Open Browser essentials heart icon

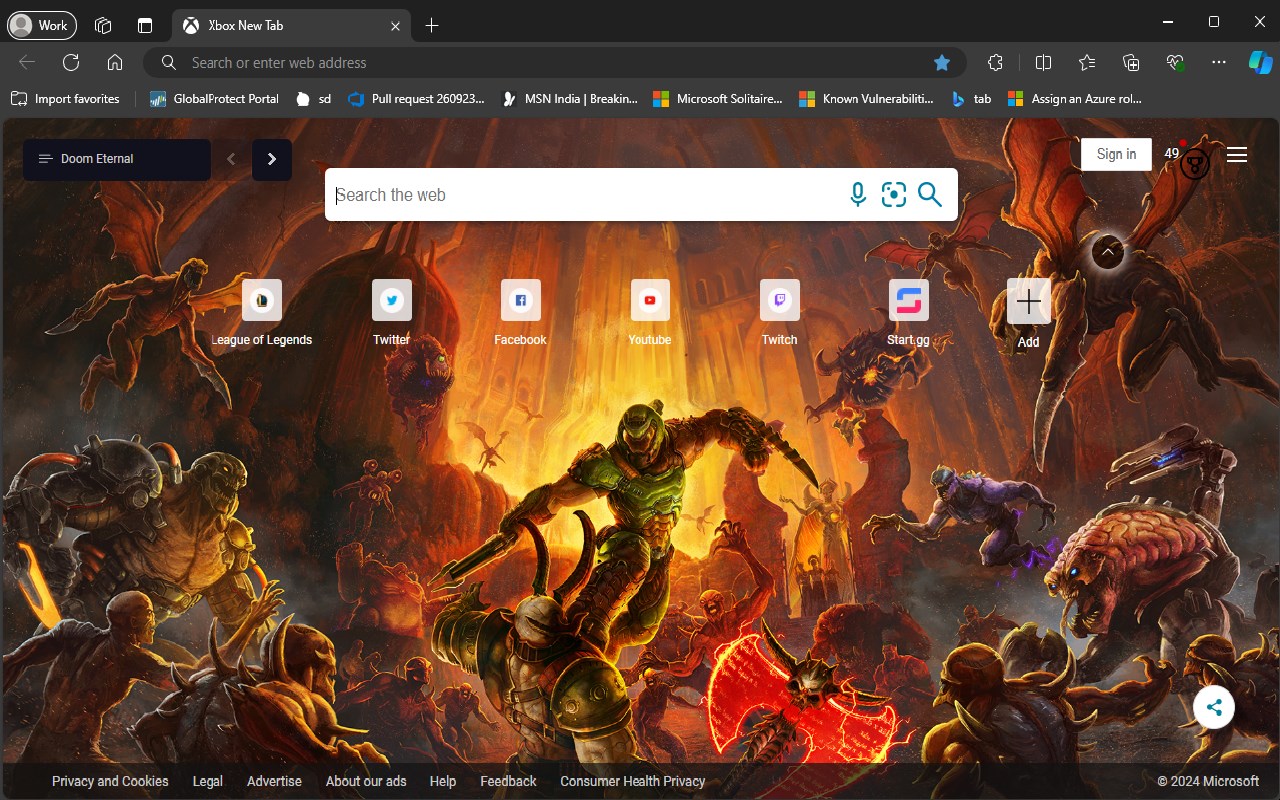(1175, 62)
